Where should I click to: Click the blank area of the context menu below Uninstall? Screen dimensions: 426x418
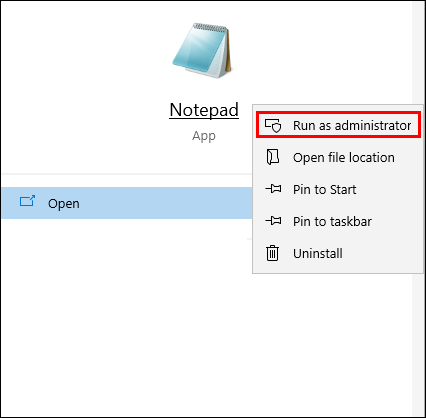coord(338,271)
